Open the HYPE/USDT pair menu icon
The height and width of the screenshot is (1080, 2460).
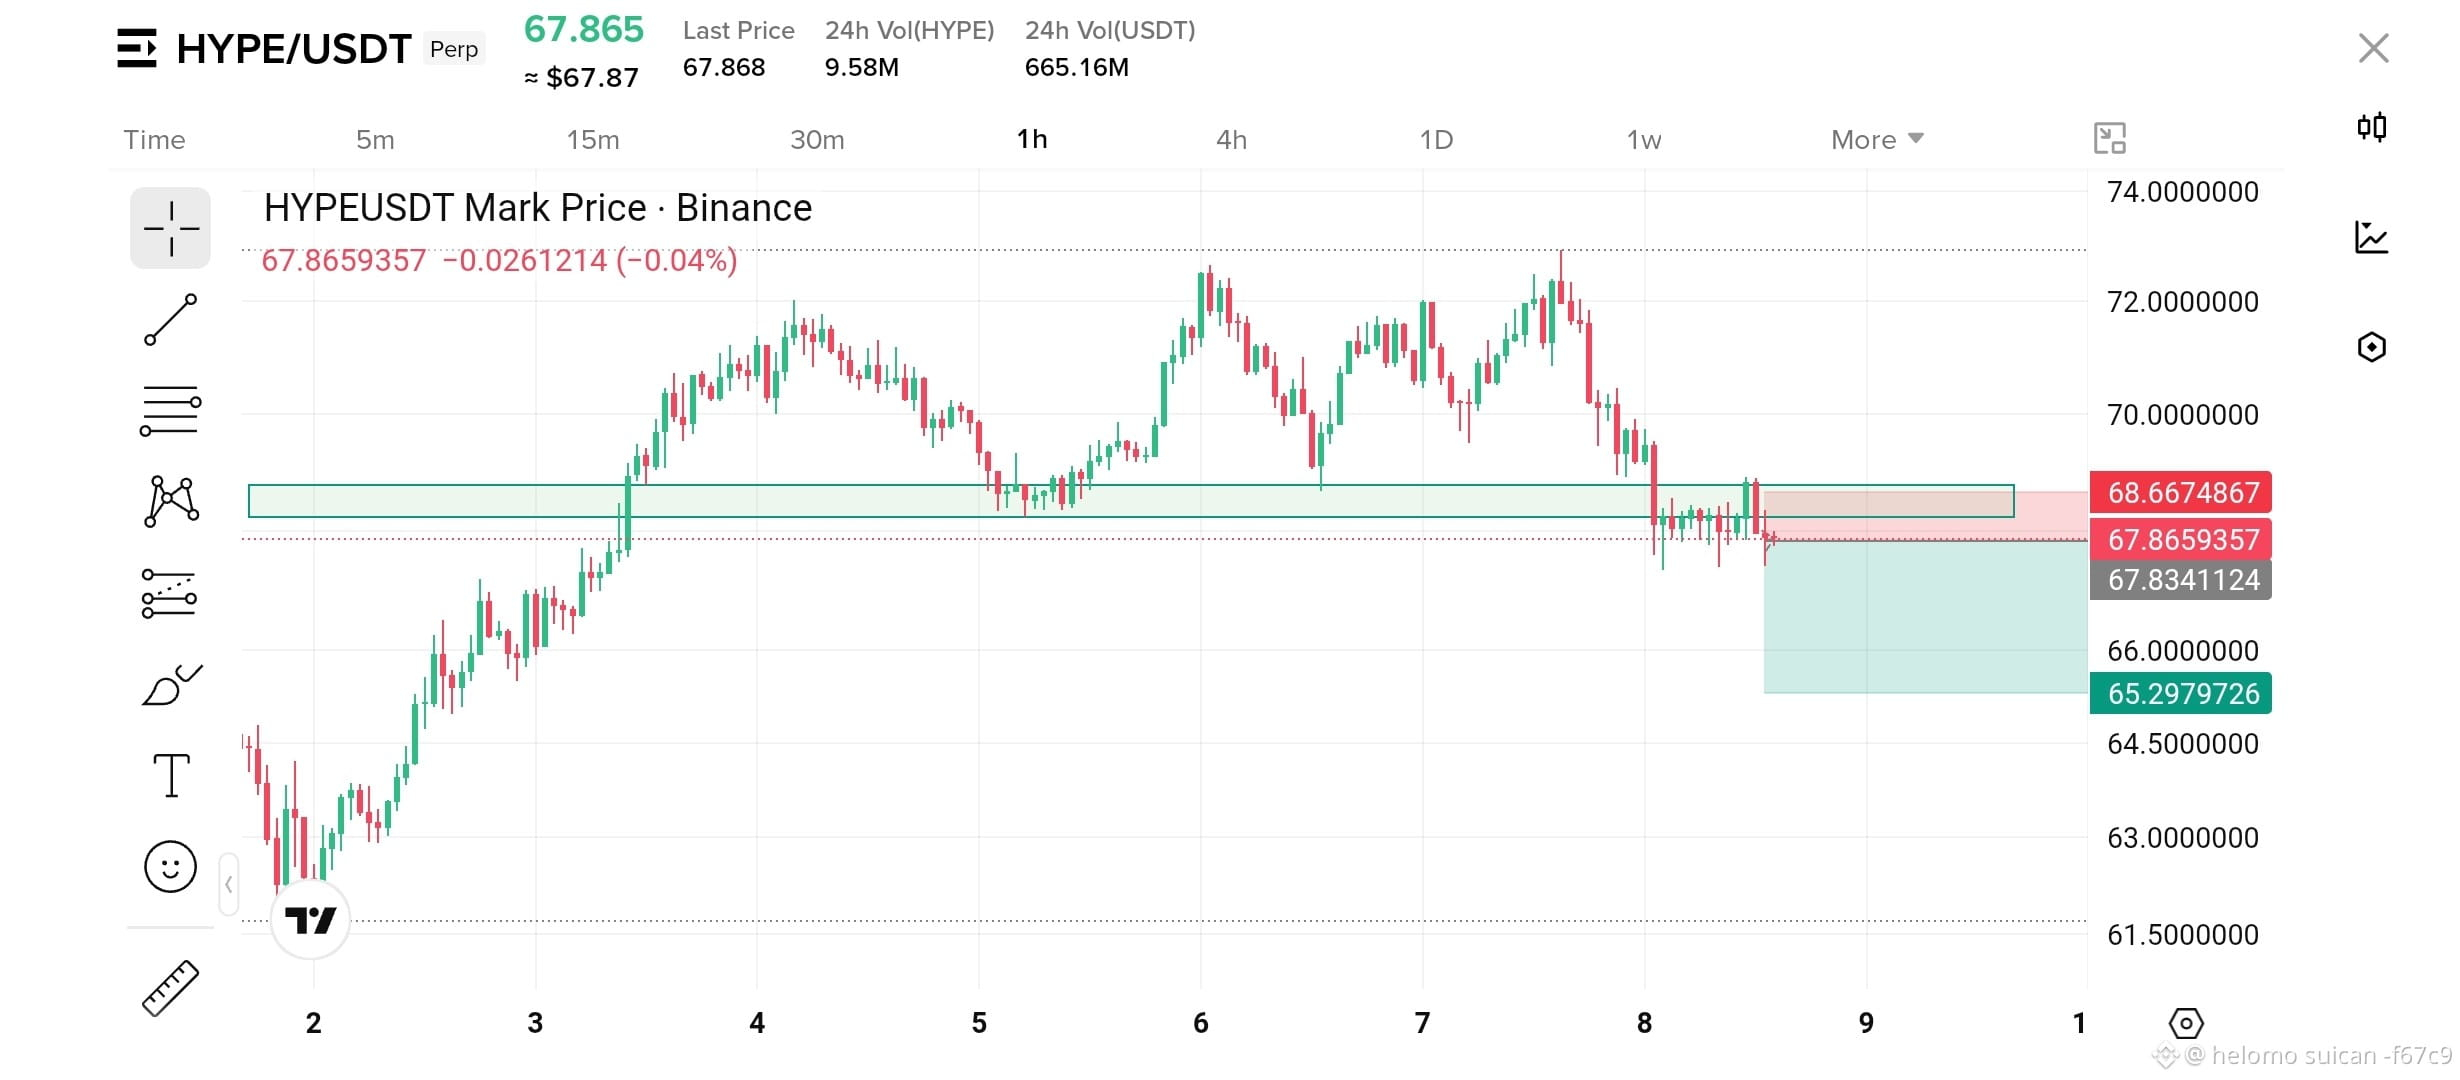tap(137, 48)
